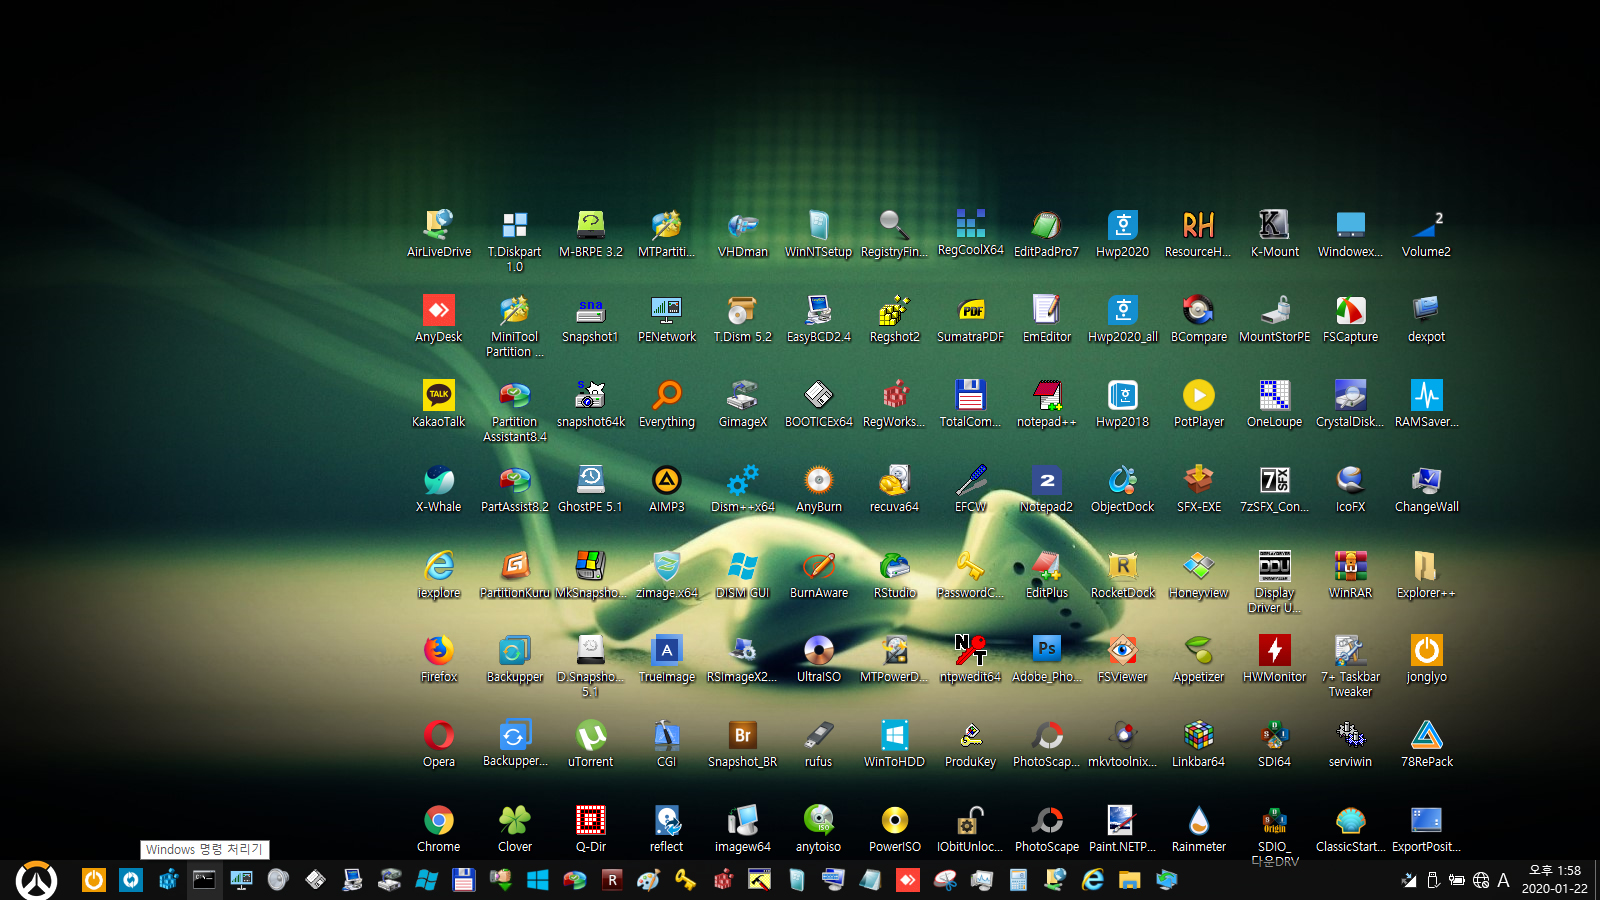Open the WinNTSetup shortcut
The height and width of the screenshot is (900, 1600).
point(819,234)
